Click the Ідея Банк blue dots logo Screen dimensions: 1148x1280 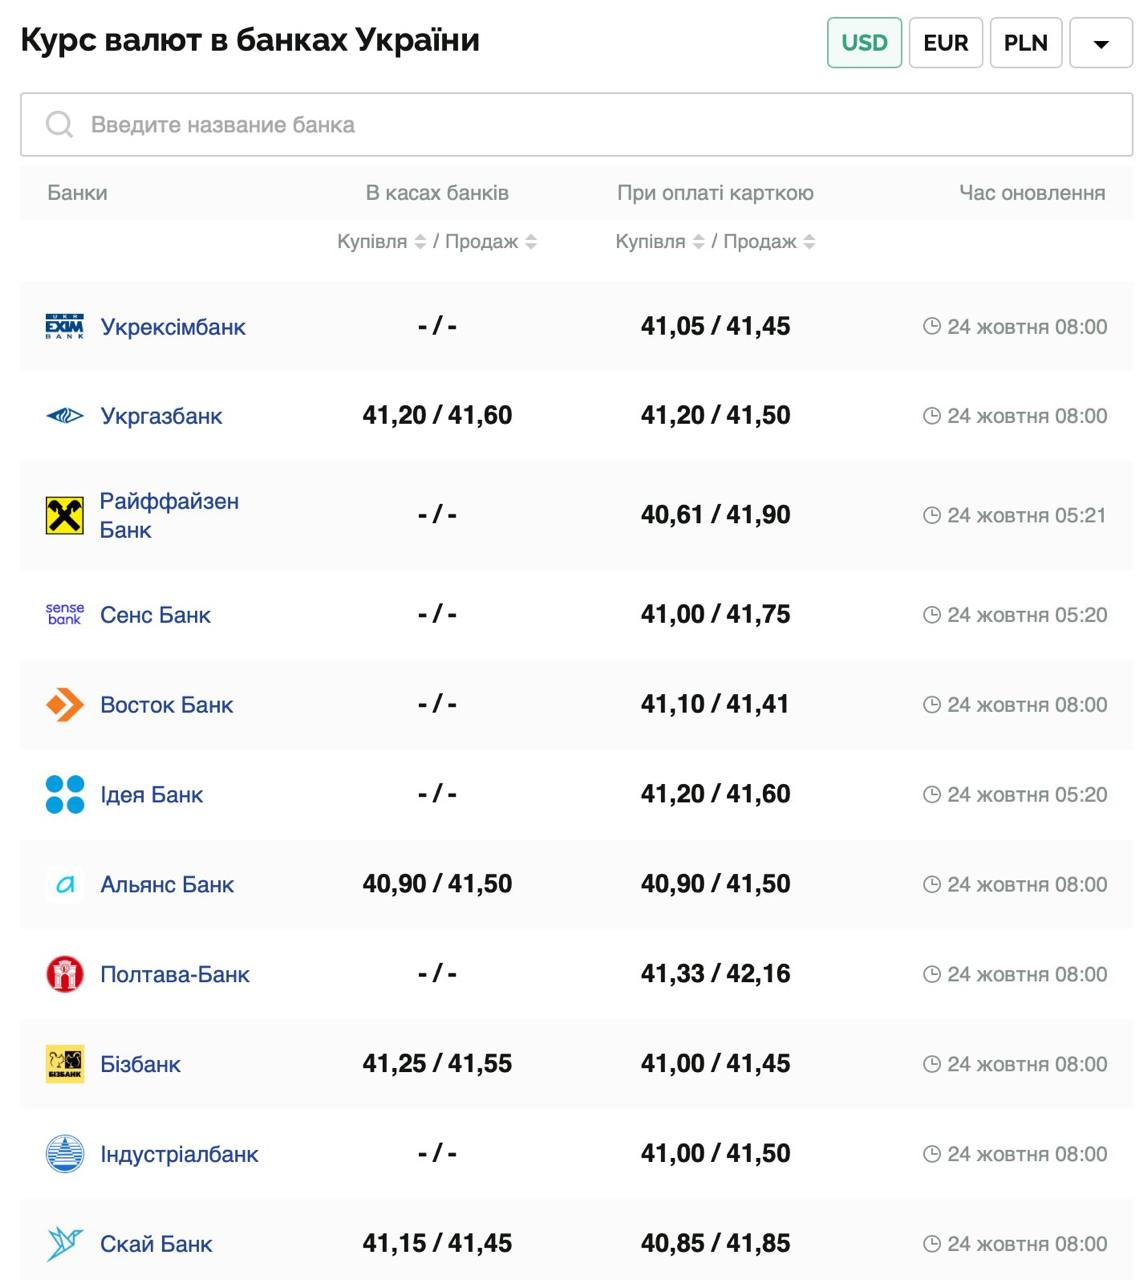tap(65, 795)
